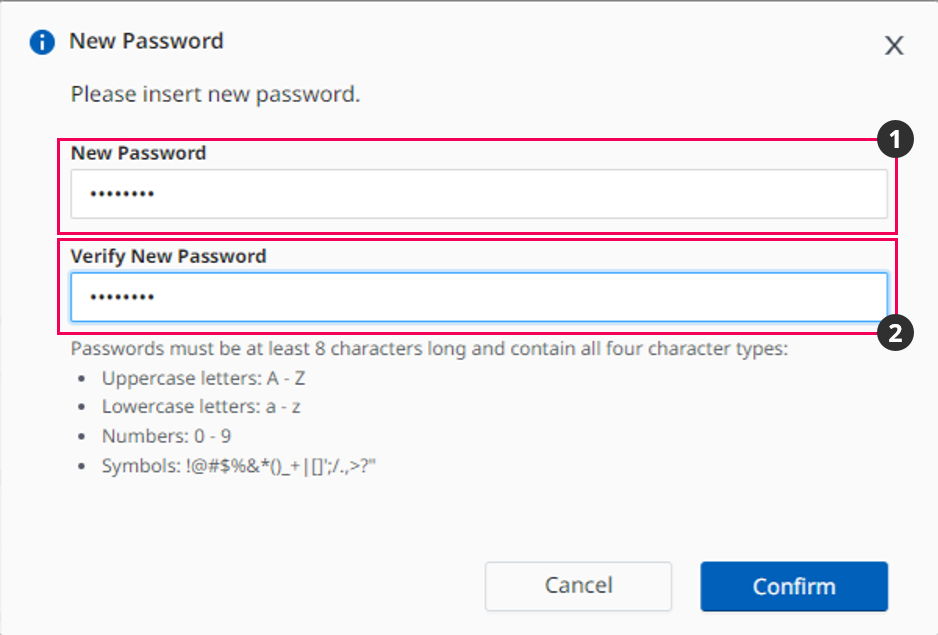The image size is (938, 635).
Task: Click the bold New Password field label
Action: coord(138,153)
